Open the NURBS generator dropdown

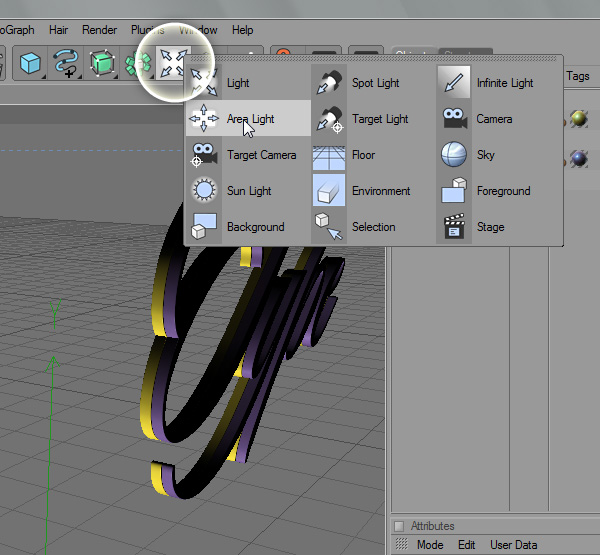click(x=103, y=64)
